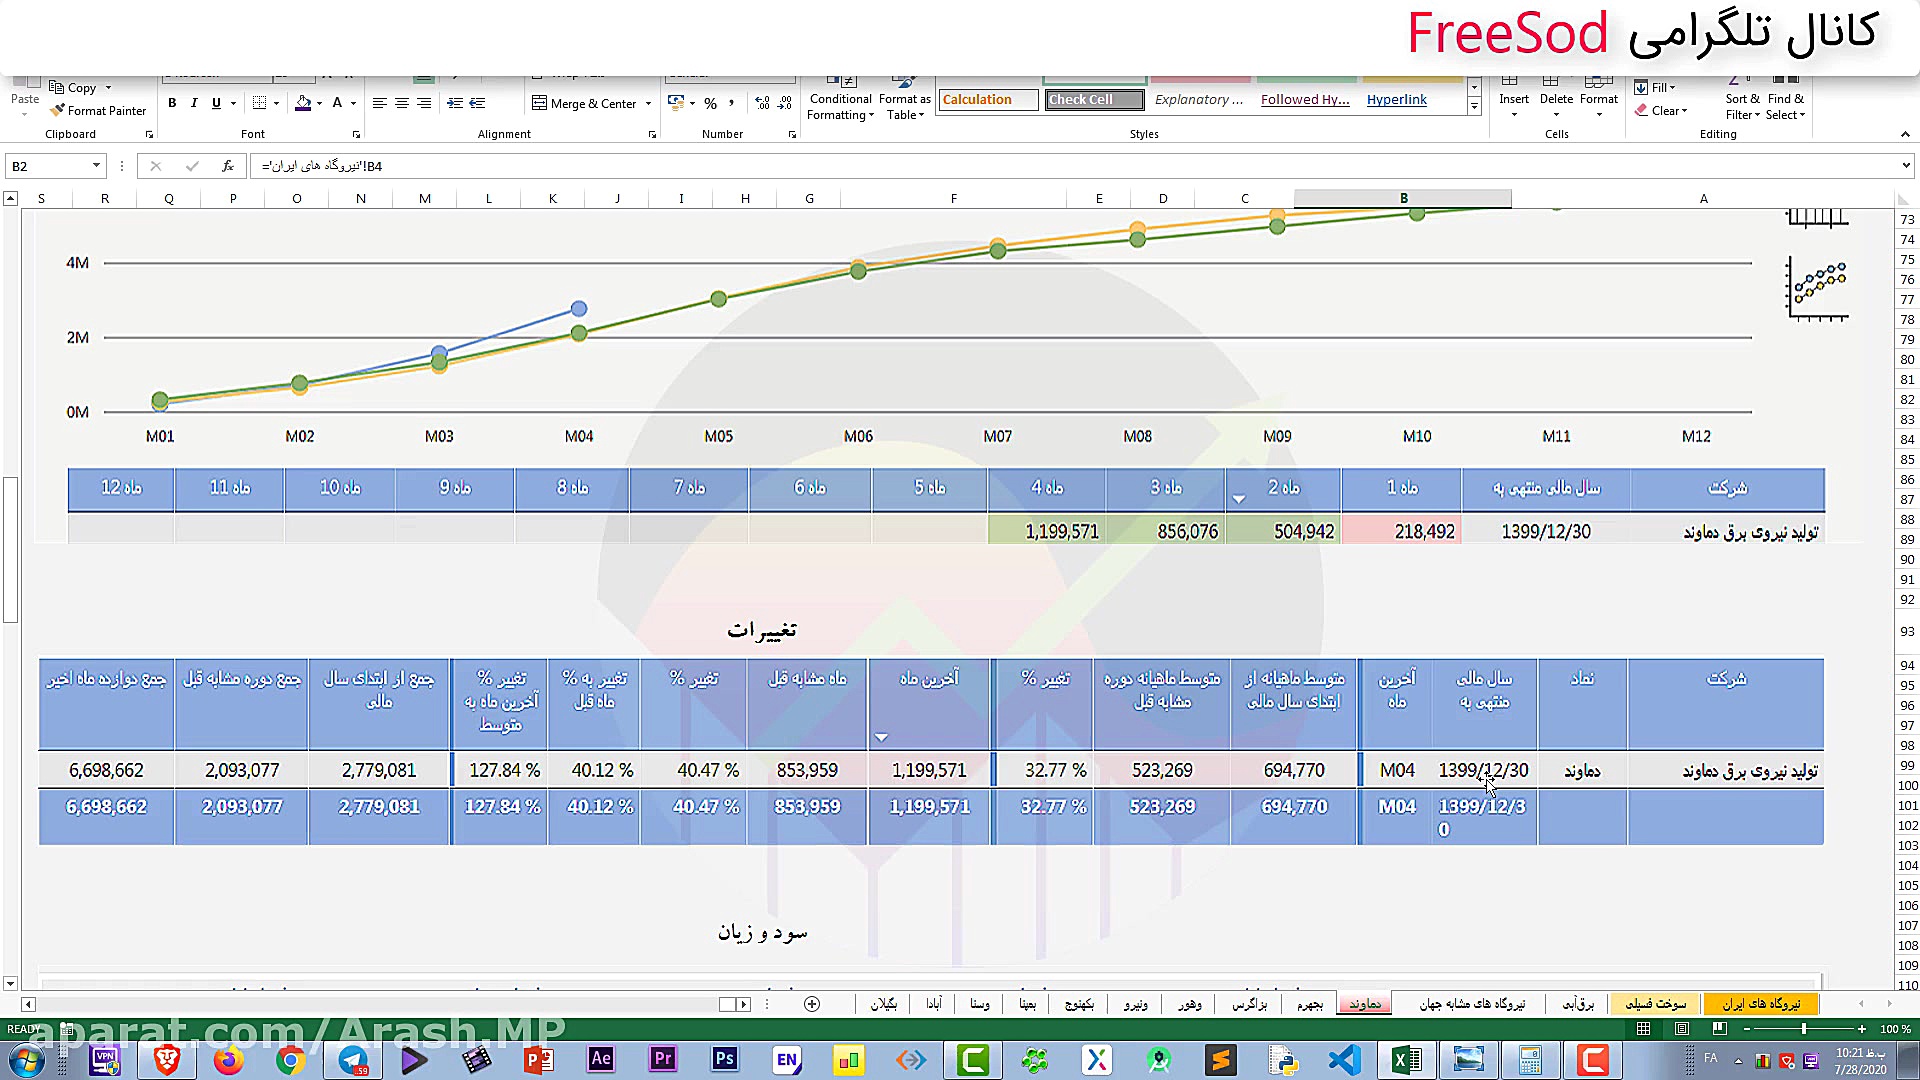Expand the Name Box dropdown
The image size is (1920, 1080).
96,166
